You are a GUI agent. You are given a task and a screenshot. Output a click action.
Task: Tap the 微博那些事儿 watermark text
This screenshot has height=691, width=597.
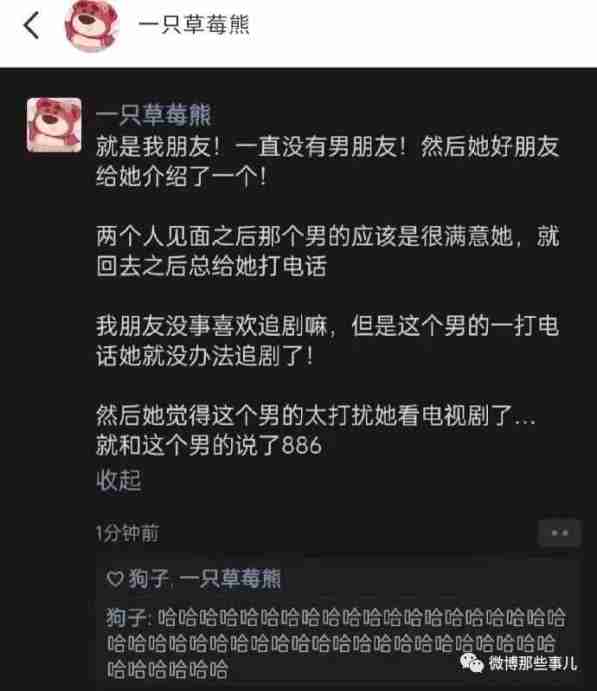pyautogui.click(x=533, y=663)
